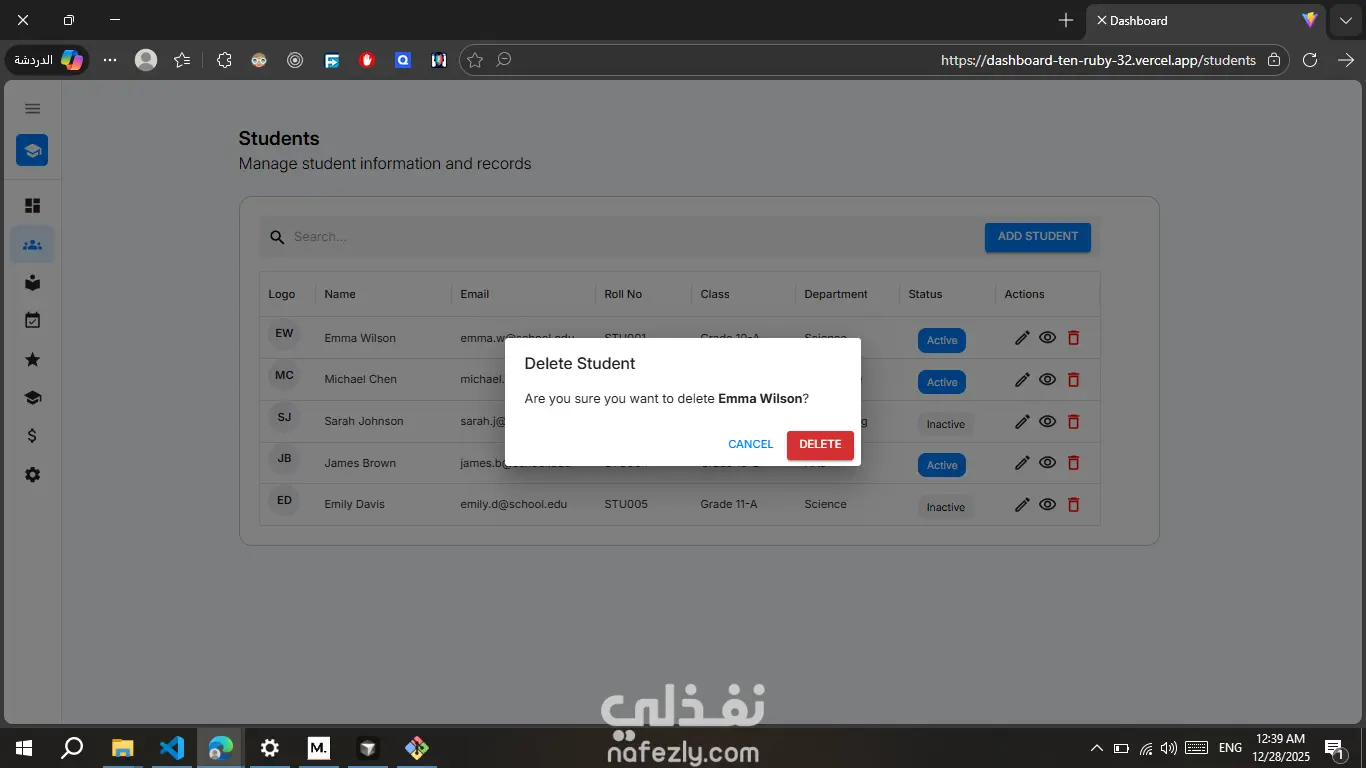This screenshot has width=1366, height=768.
Task: Show hidden system tray icons
Action: pyautogui.click(x=1096, y=747)
